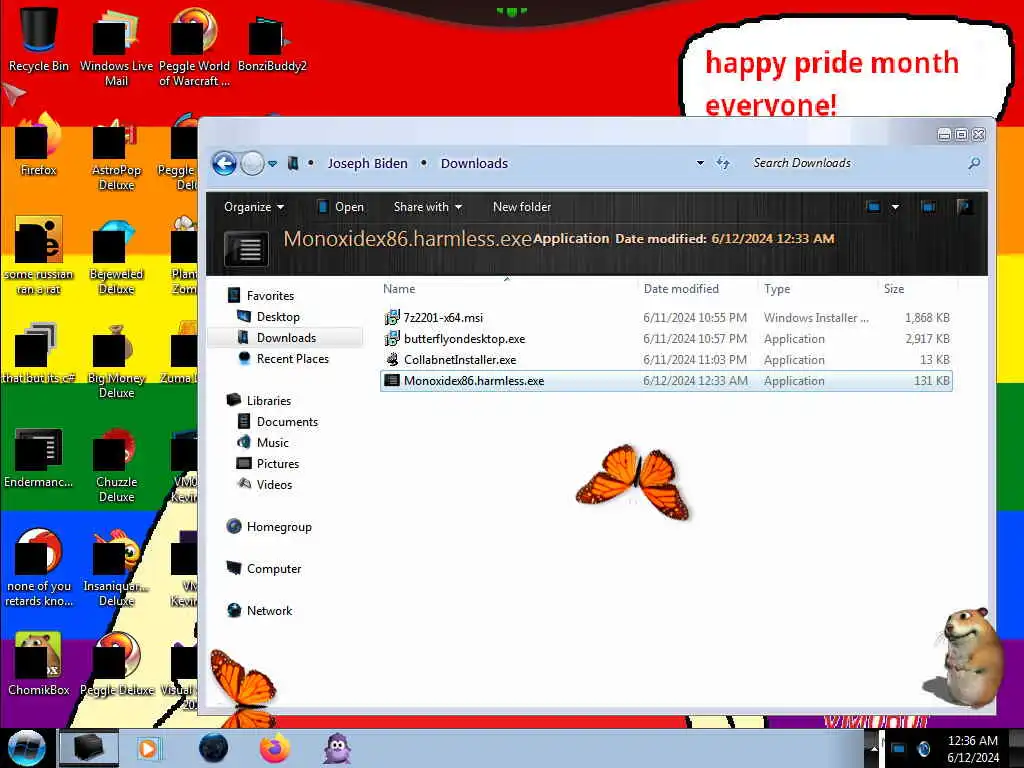Click the 7z2201-x64.msi installer icon
Viewport: 1024px width, 768px height.
pyautogui.click(x=392, y=318)
